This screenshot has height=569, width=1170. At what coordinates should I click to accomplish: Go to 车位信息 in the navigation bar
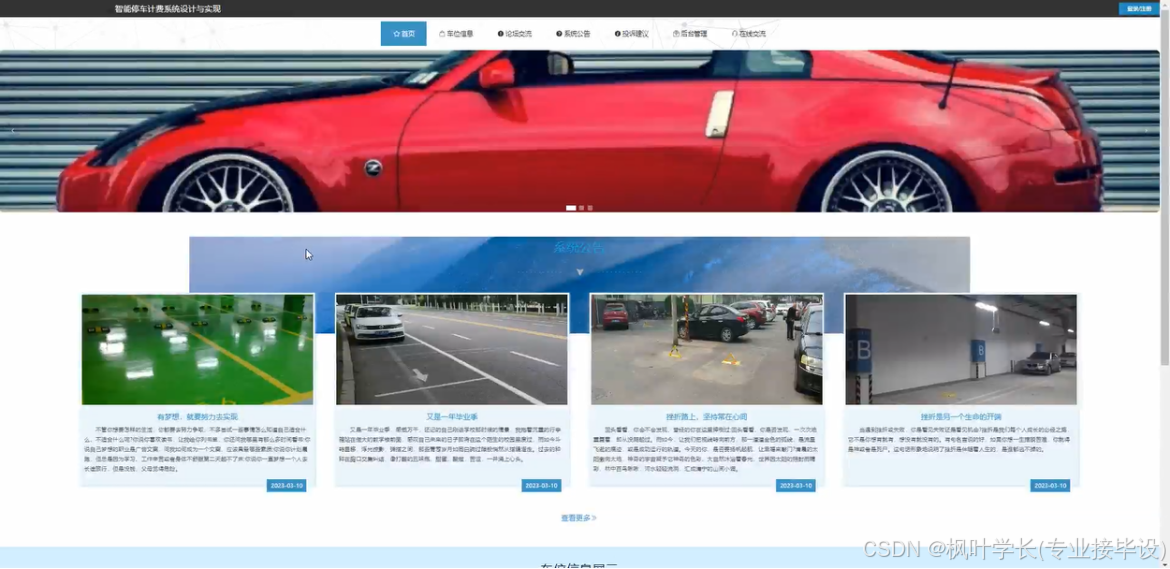pos(456,34)
